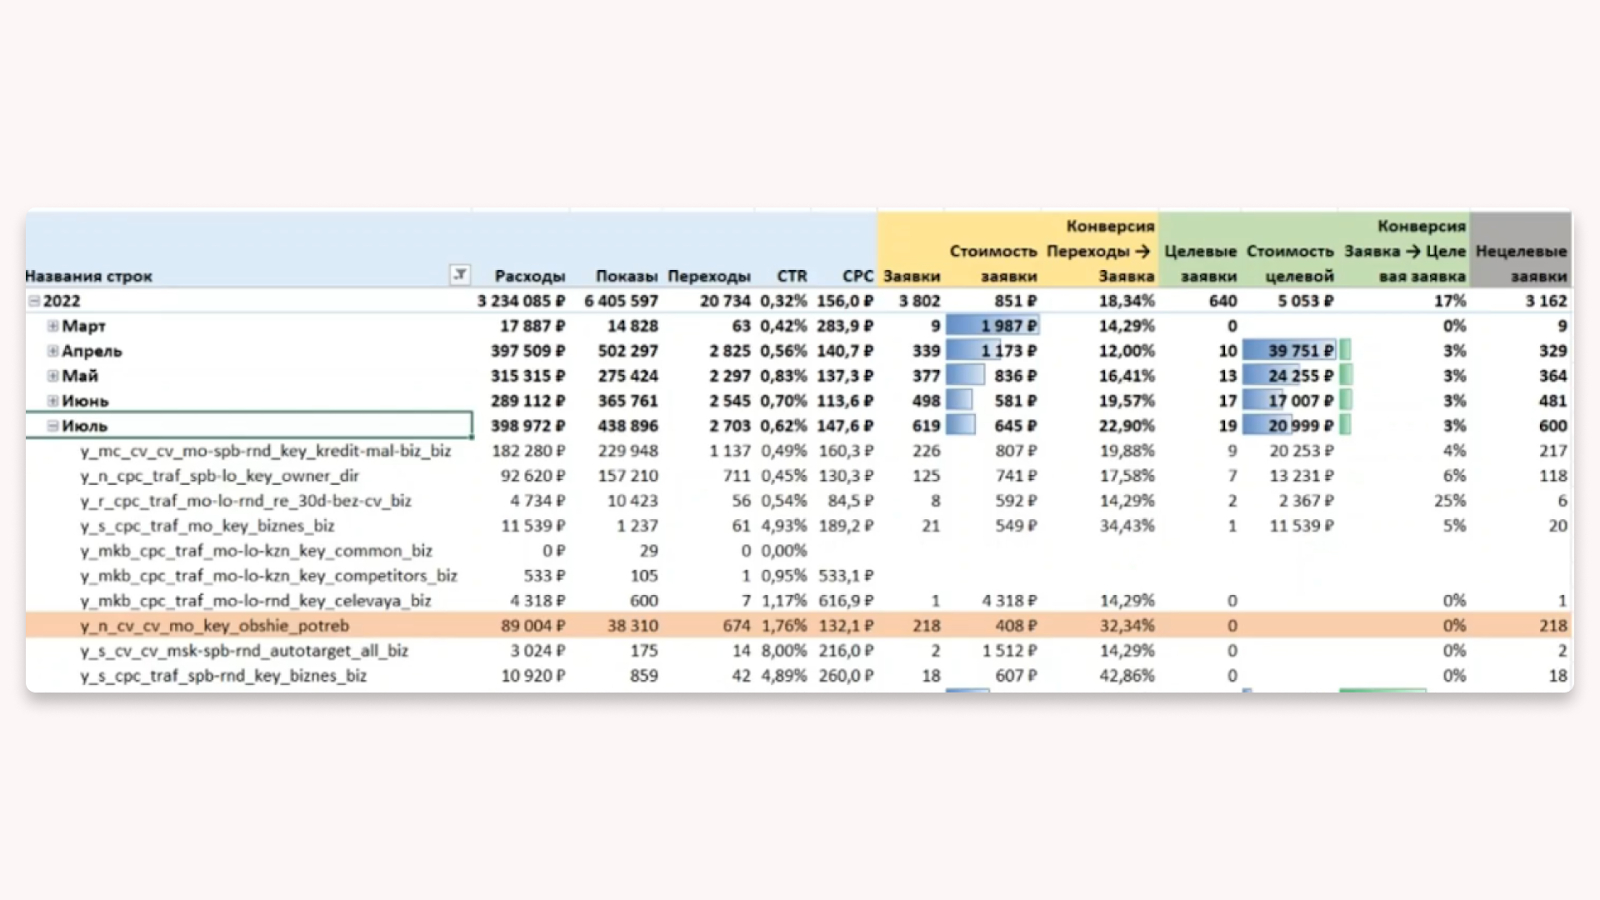Click Июль expenses cell 398 972 ₽

528,426
